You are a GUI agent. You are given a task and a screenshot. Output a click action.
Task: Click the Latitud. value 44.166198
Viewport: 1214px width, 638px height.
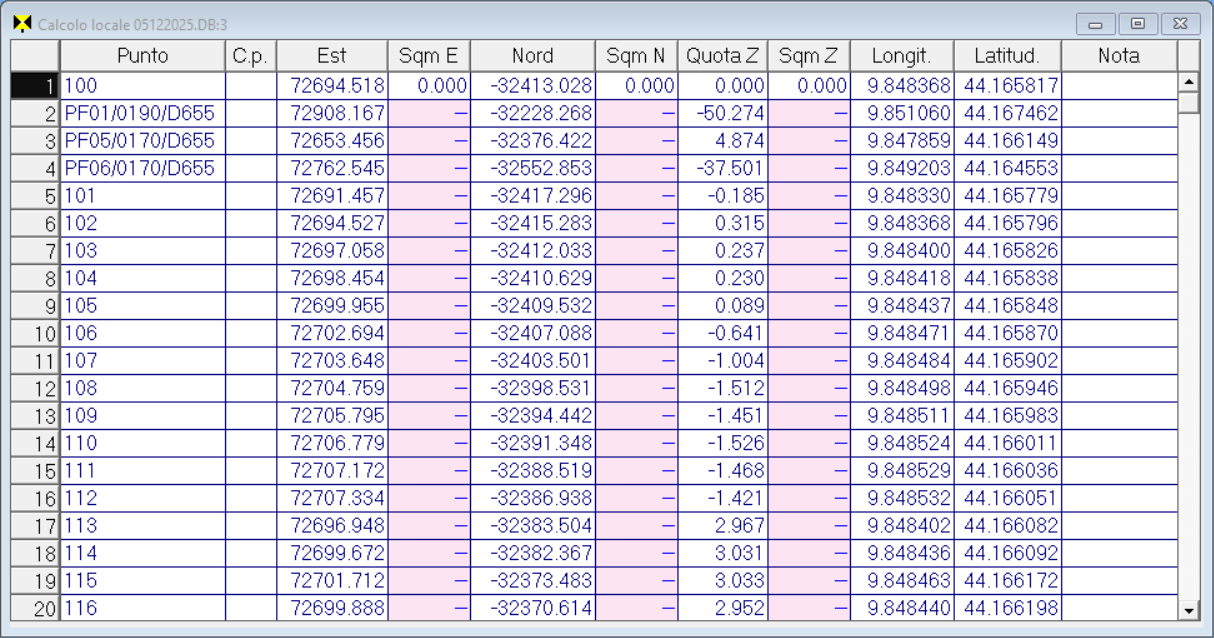point(1007,607)
